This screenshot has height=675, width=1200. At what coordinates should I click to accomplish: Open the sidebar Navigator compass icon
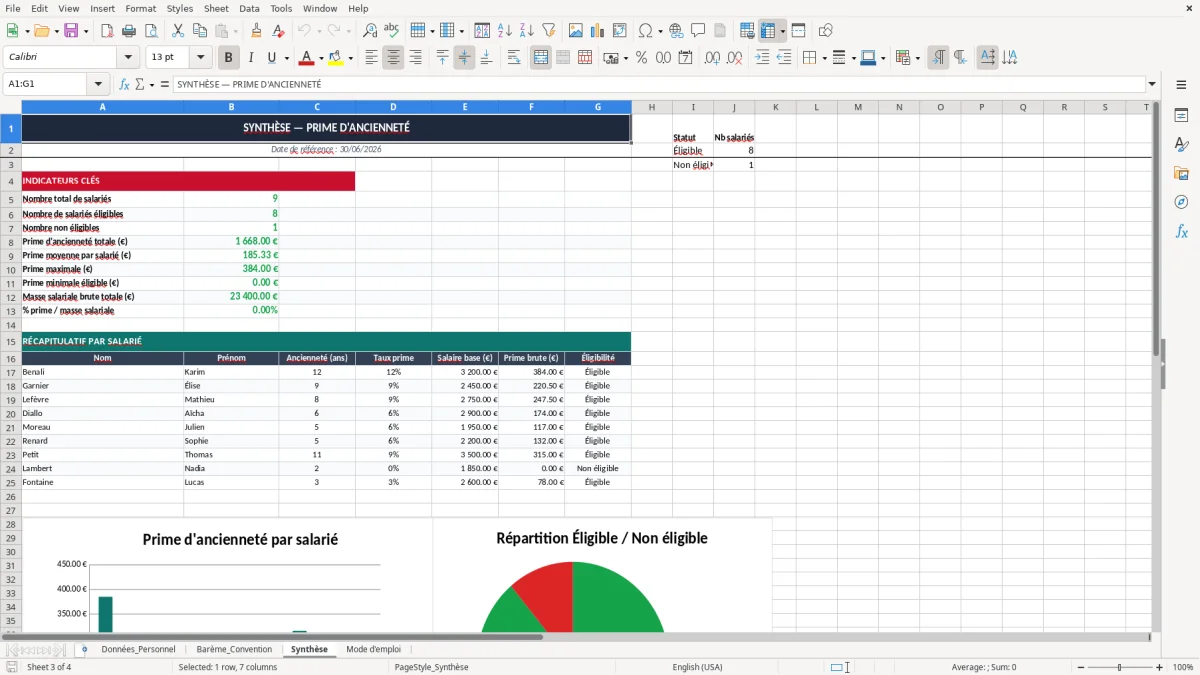pyautogui.click(x=1181, y=202)
